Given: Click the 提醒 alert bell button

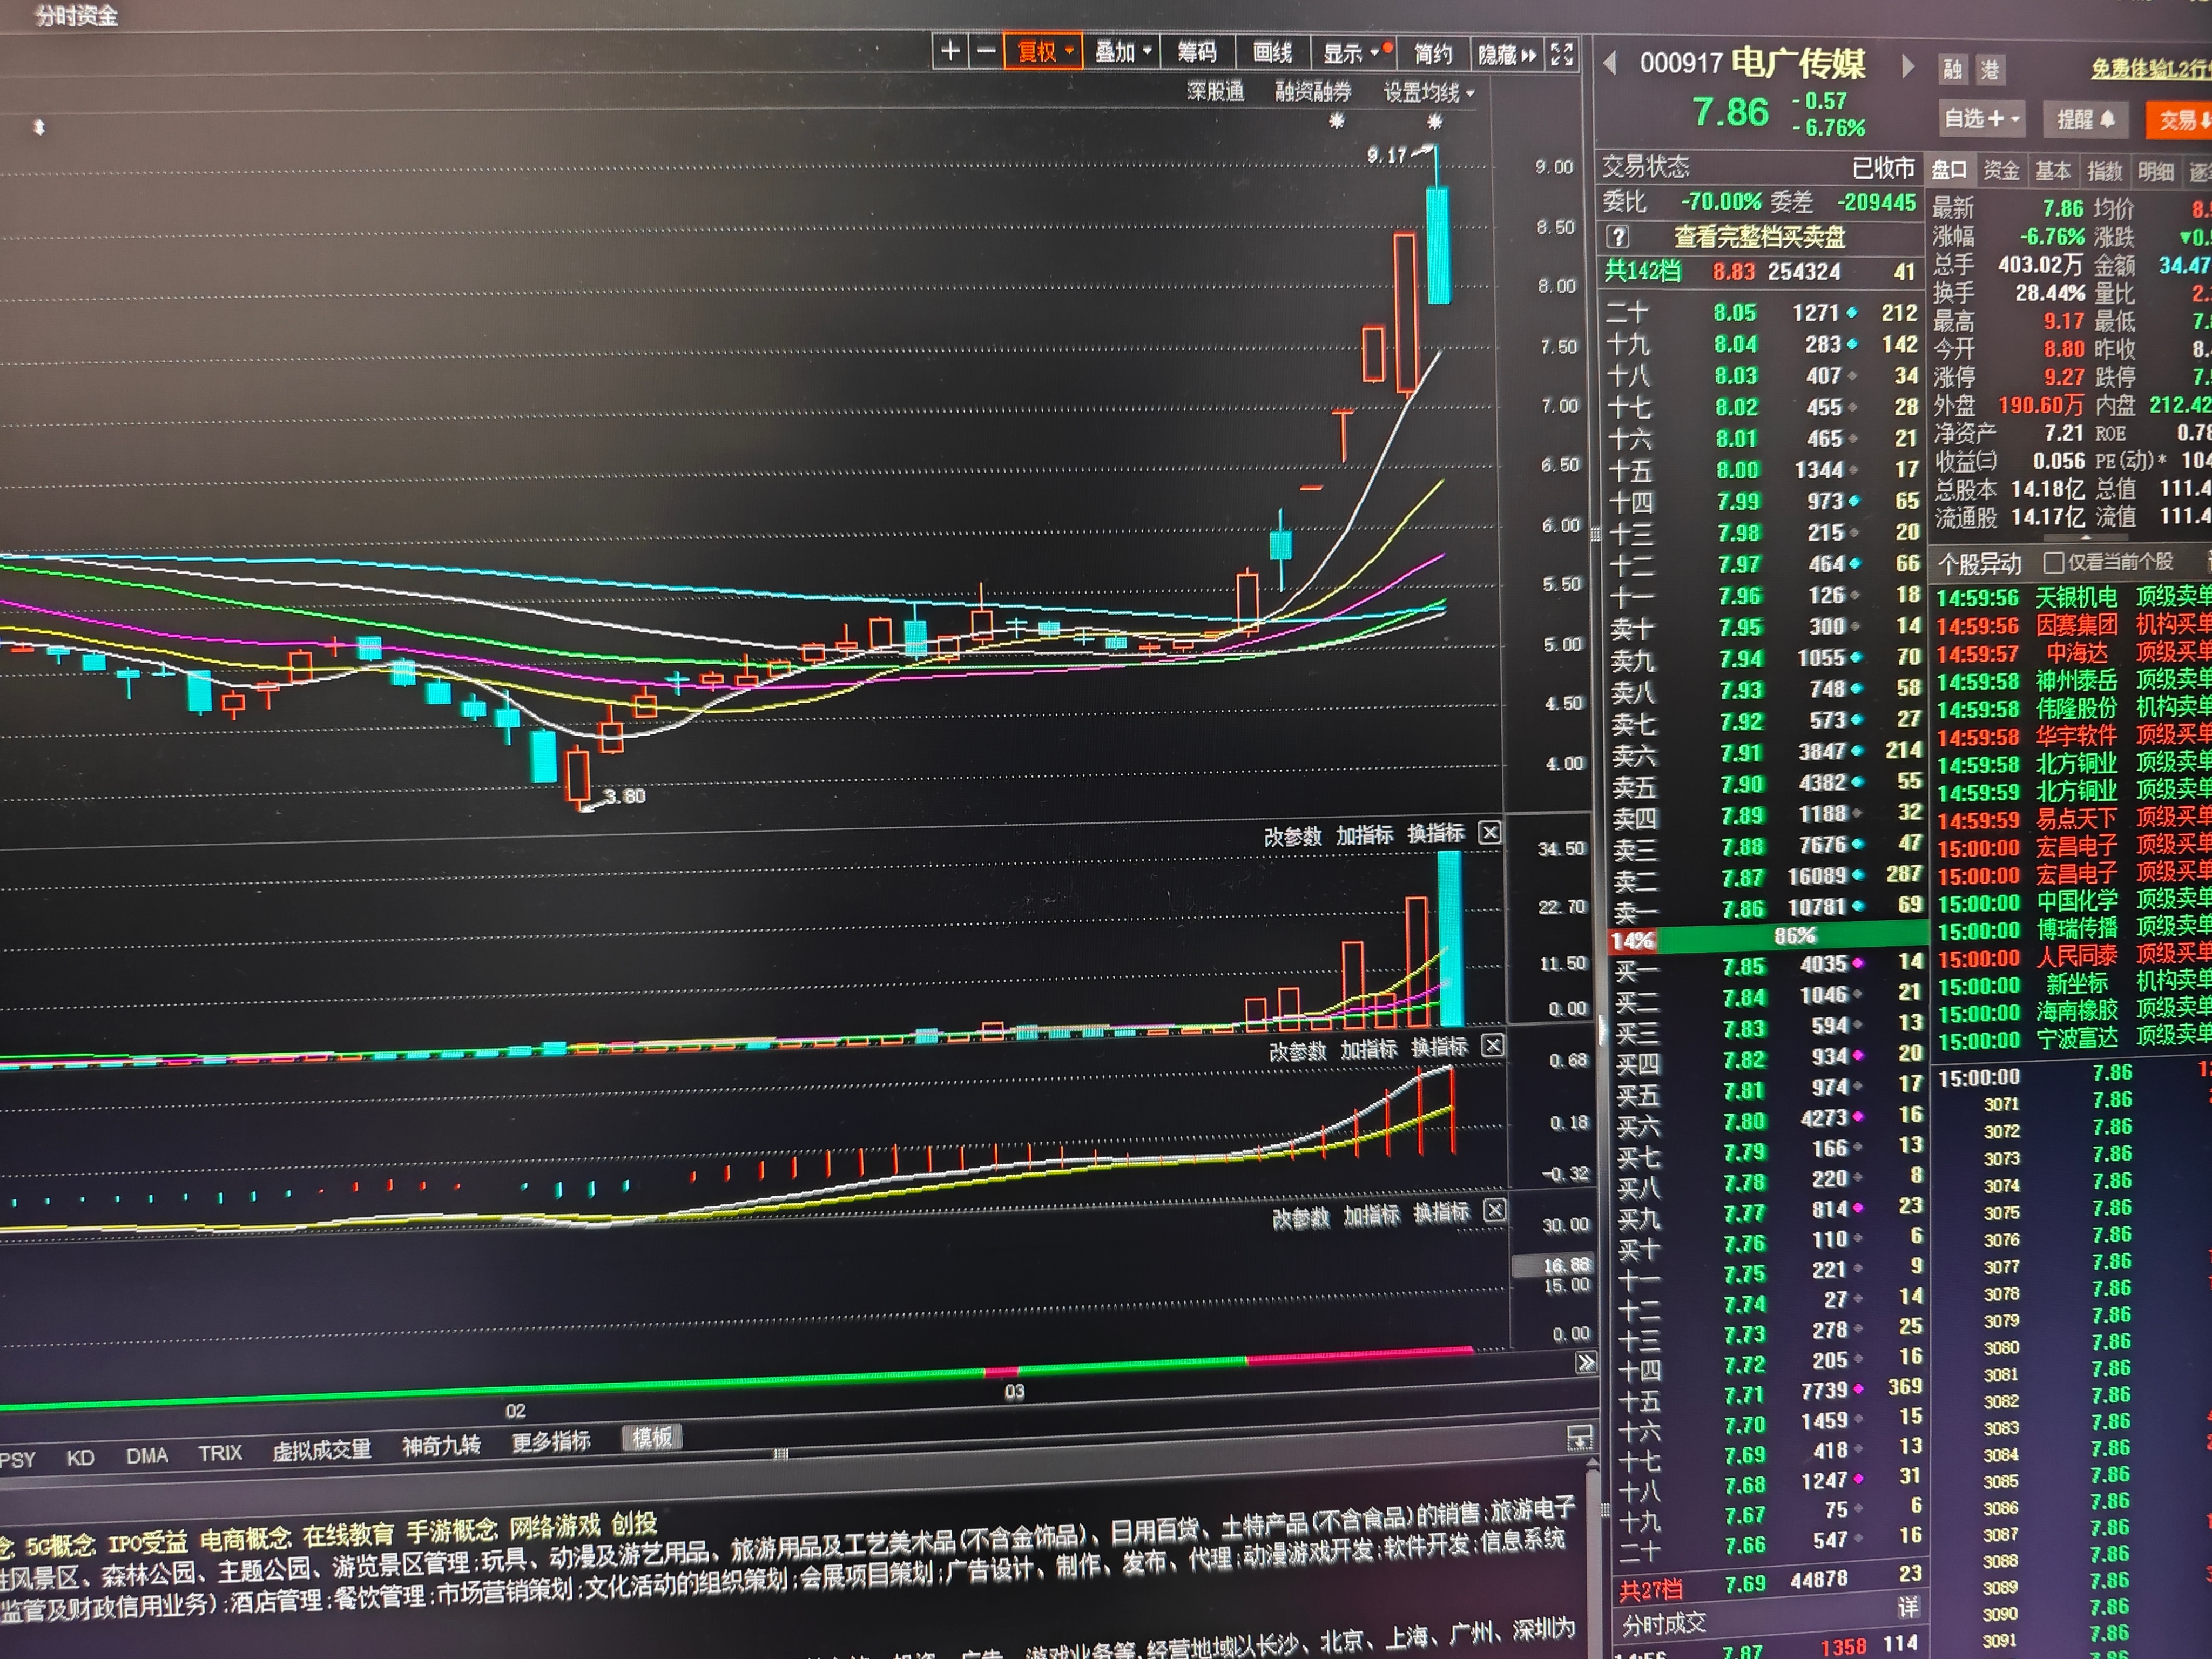Looking at the screenshot, I should (x=2086, y=120).
